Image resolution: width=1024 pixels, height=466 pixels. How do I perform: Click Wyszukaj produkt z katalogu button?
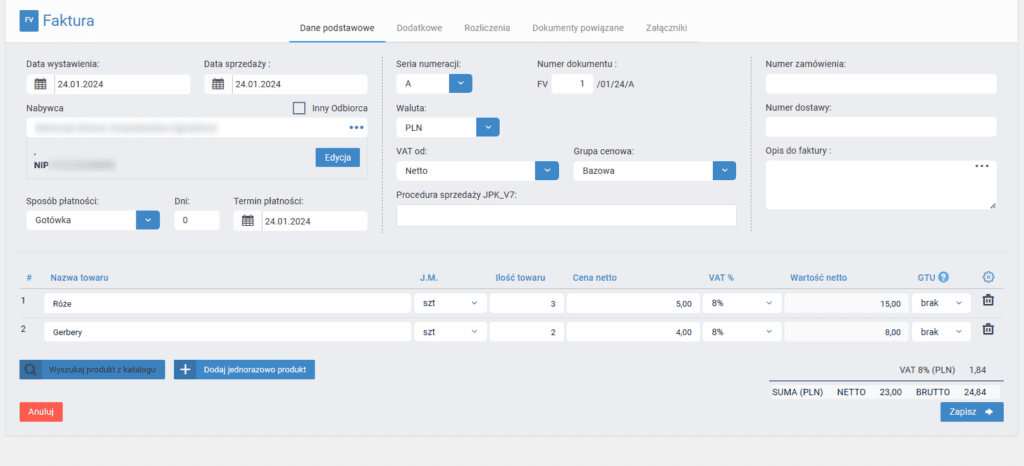(92, 370)
